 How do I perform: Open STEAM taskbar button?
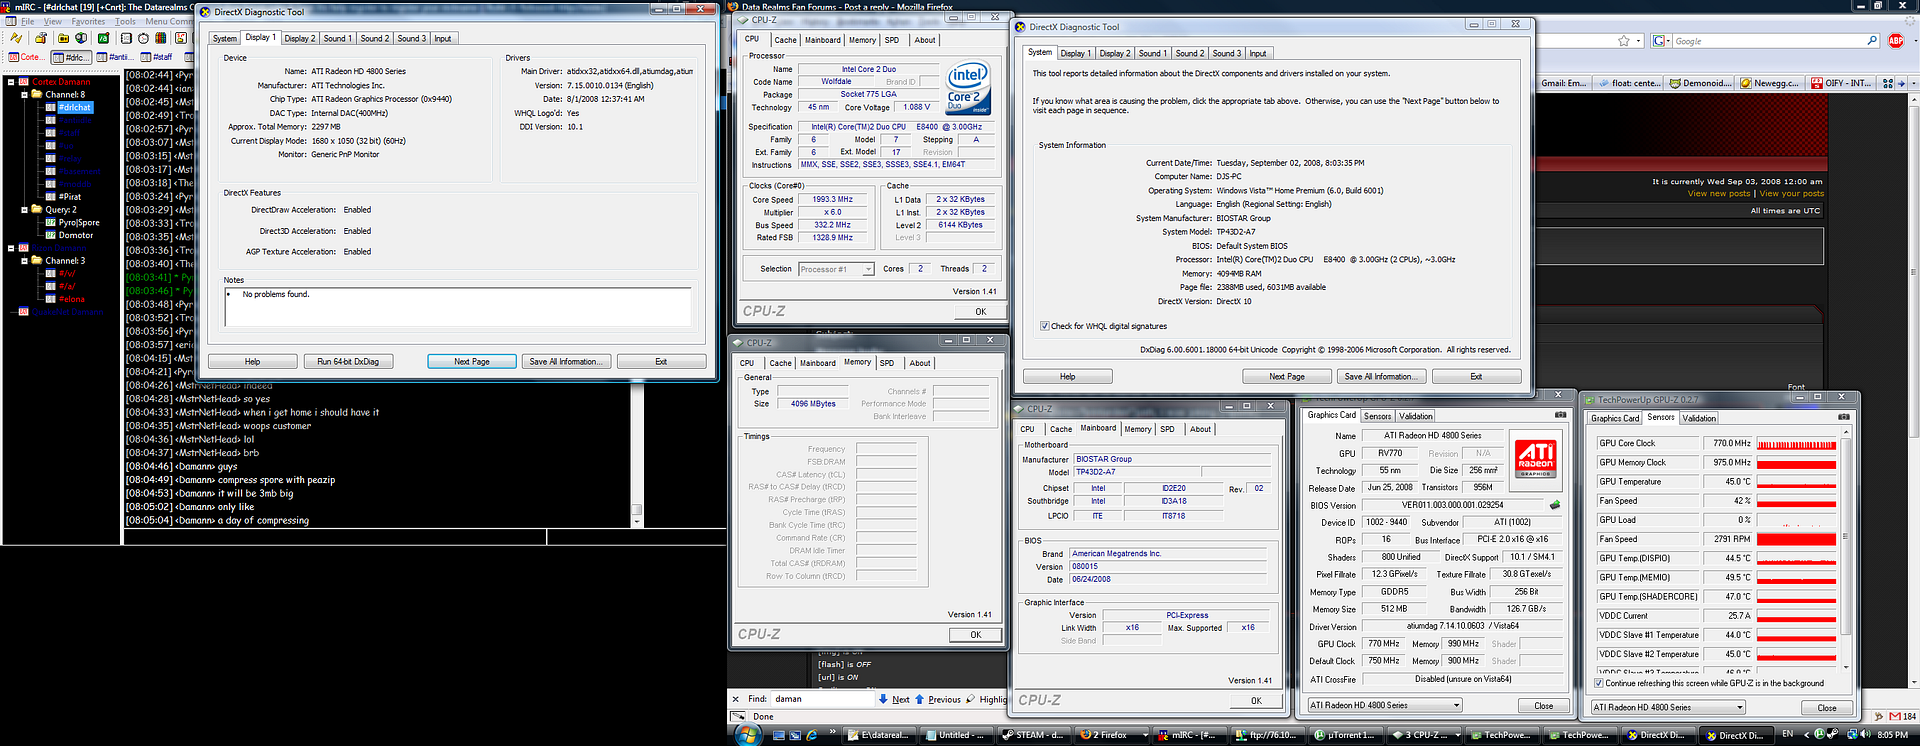pyautogui.click(x=1033, y=735)
